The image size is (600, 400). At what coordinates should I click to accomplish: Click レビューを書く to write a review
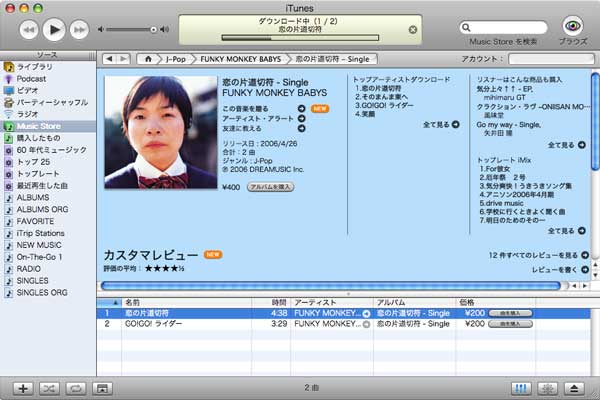click(560, 269)
